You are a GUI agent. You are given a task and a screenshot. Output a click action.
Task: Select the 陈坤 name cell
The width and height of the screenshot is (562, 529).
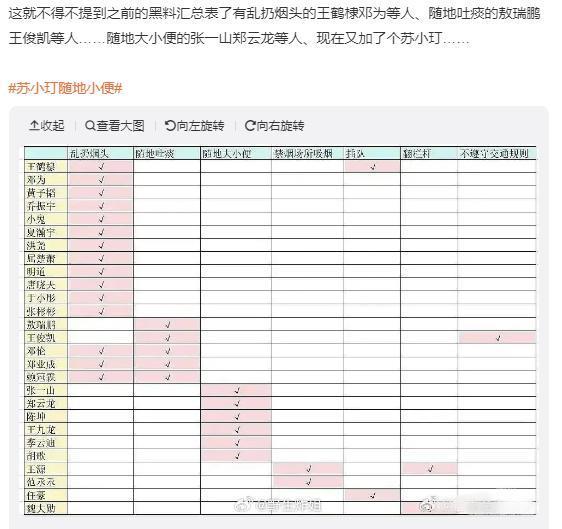[x=46, y=416]
